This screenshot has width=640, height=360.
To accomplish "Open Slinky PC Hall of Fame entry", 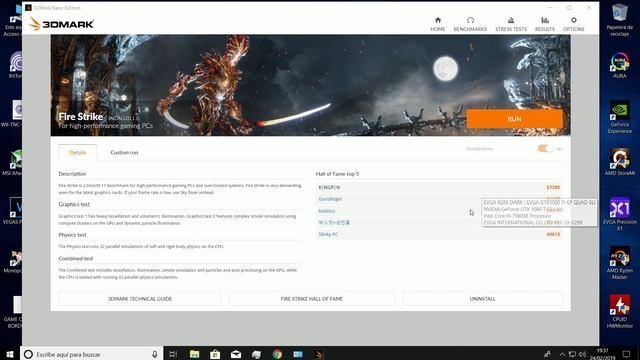I will tap(328, 235).
